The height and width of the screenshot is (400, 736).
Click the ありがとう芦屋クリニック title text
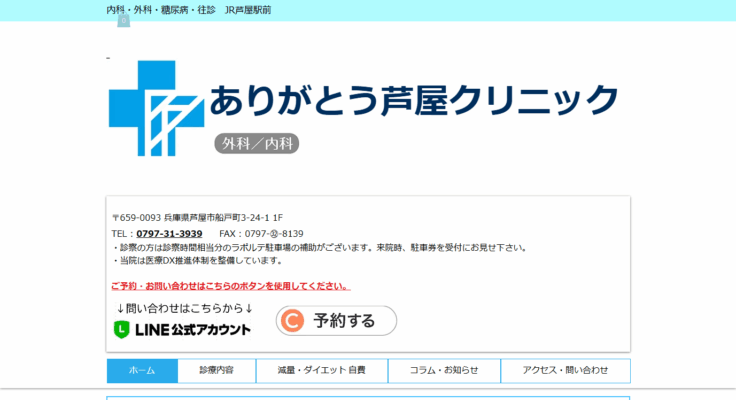point(413,101)
